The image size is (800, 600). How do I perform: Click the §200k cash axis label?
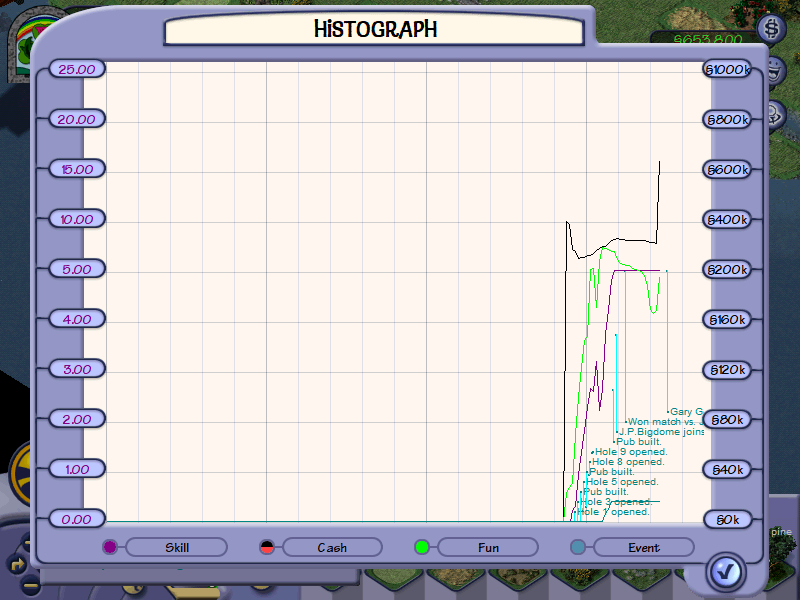[728, 269]
